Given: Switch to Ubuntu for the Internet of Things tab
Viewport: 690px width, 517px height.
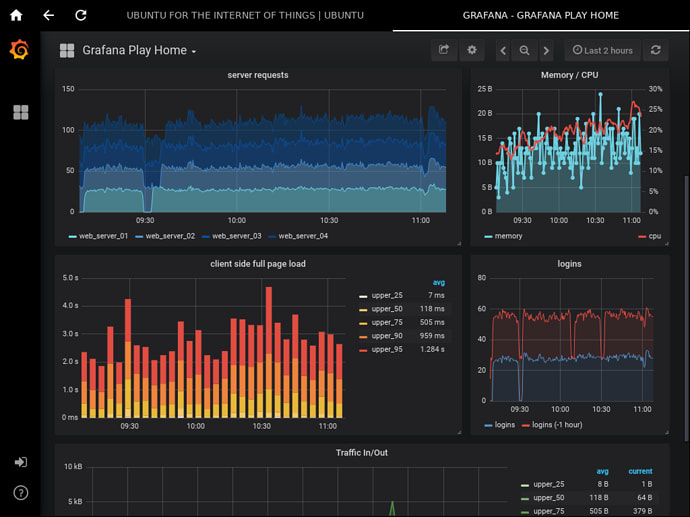Looking at the screenshot, I should [x=245, y=15].
